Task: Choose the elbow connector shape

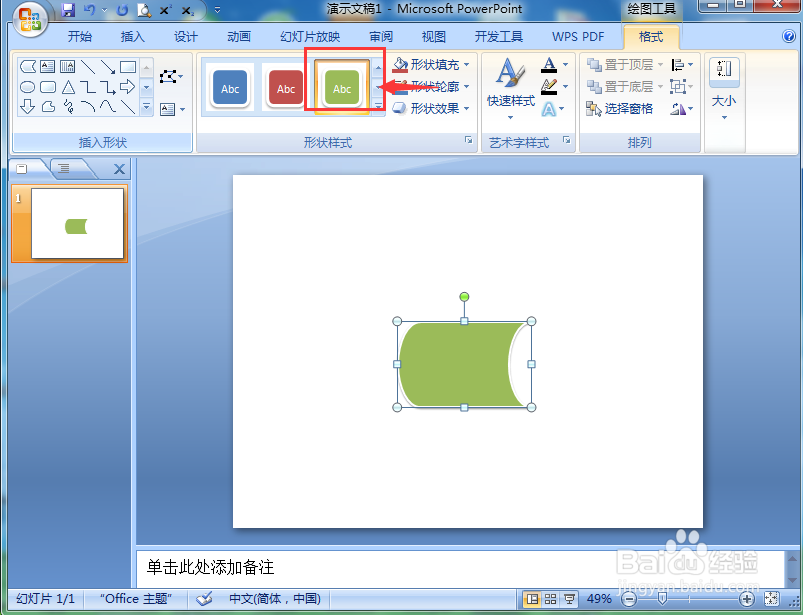Action: pos(88,87)
